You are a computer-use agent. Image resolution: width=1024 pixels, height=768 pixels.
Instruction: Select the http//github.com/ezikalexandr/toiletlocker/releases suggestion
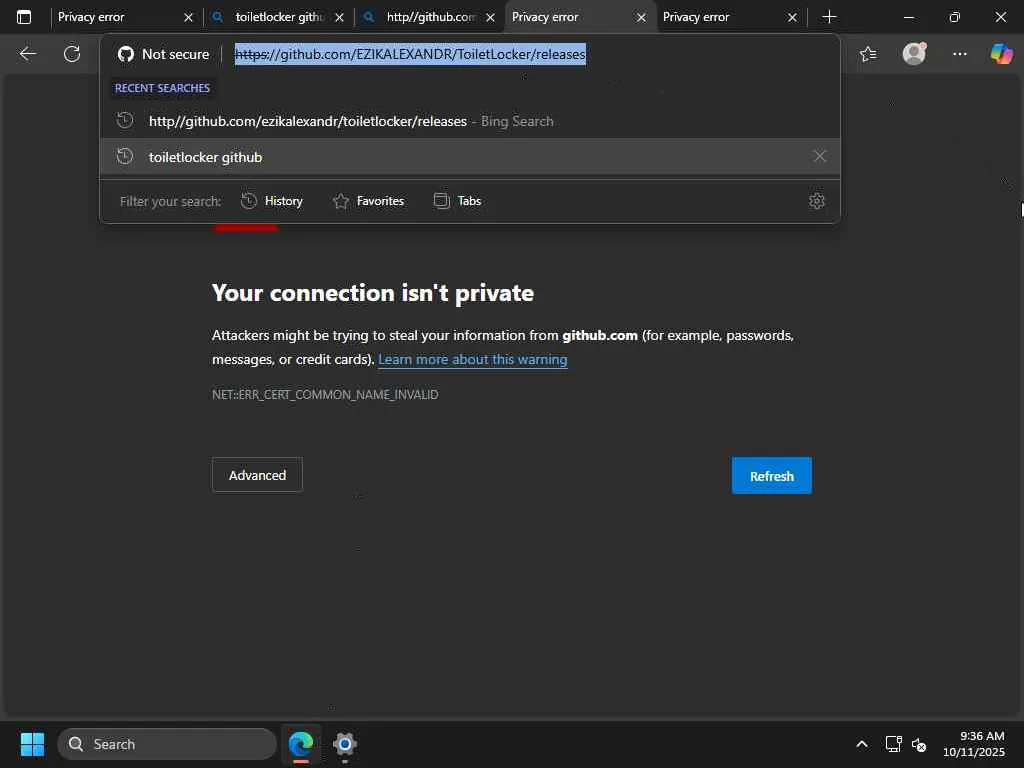coord(470,121)
